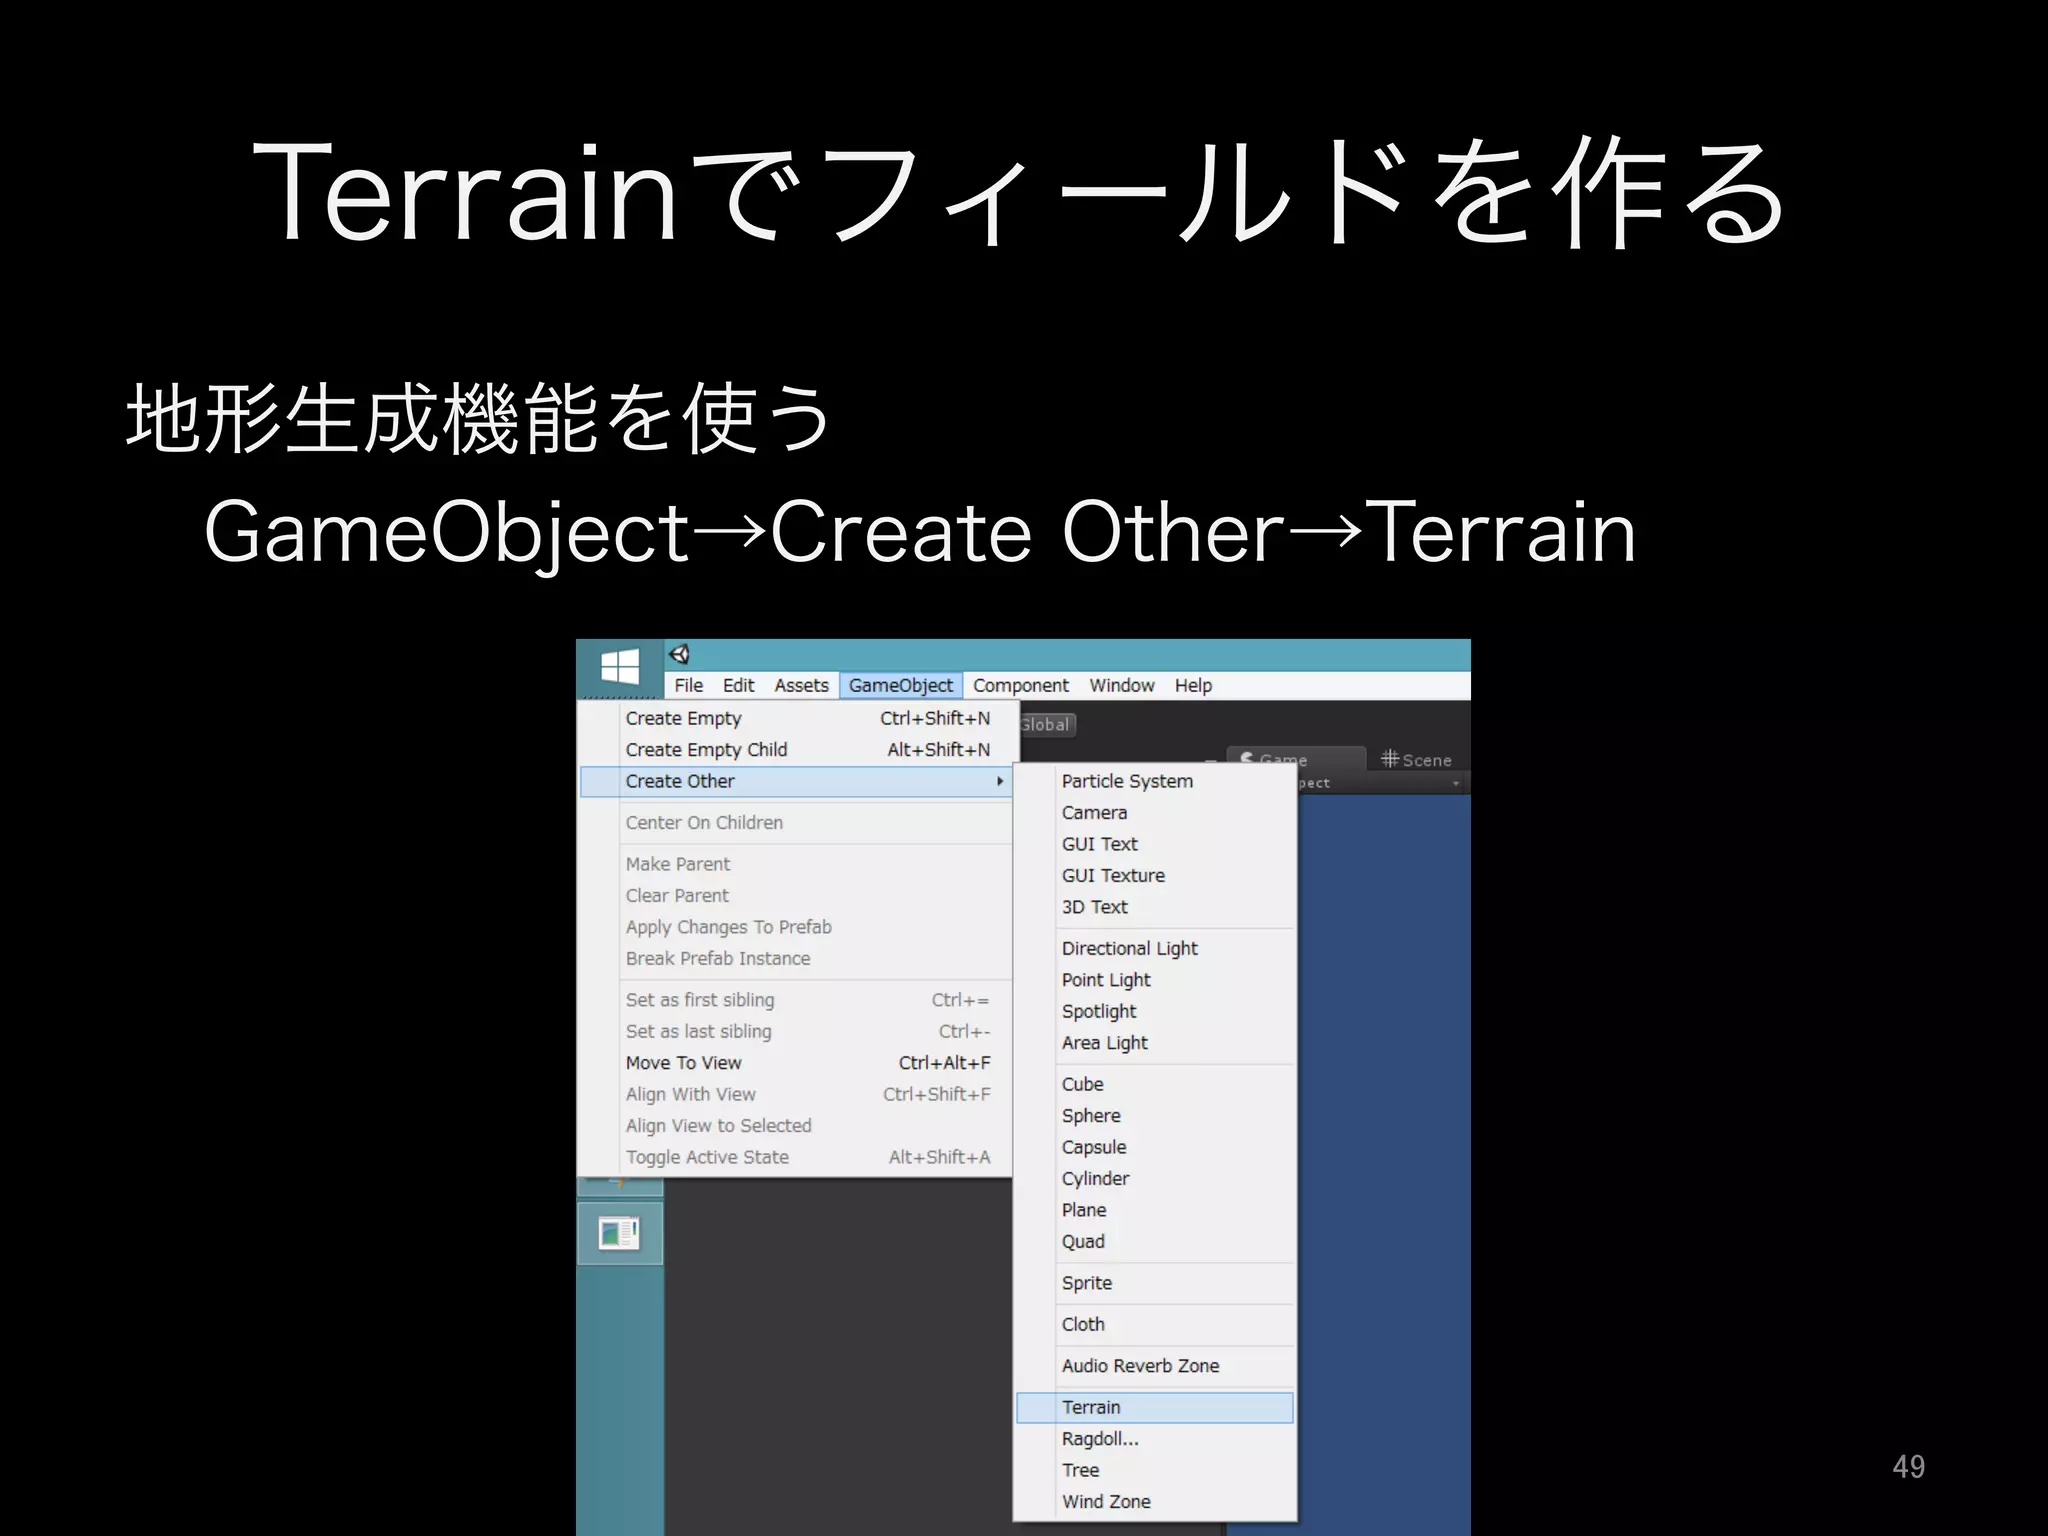Viewport: 2048px width, 1536px height.
Task: Choose Create Empty
Action: click(x=796, y=718)
